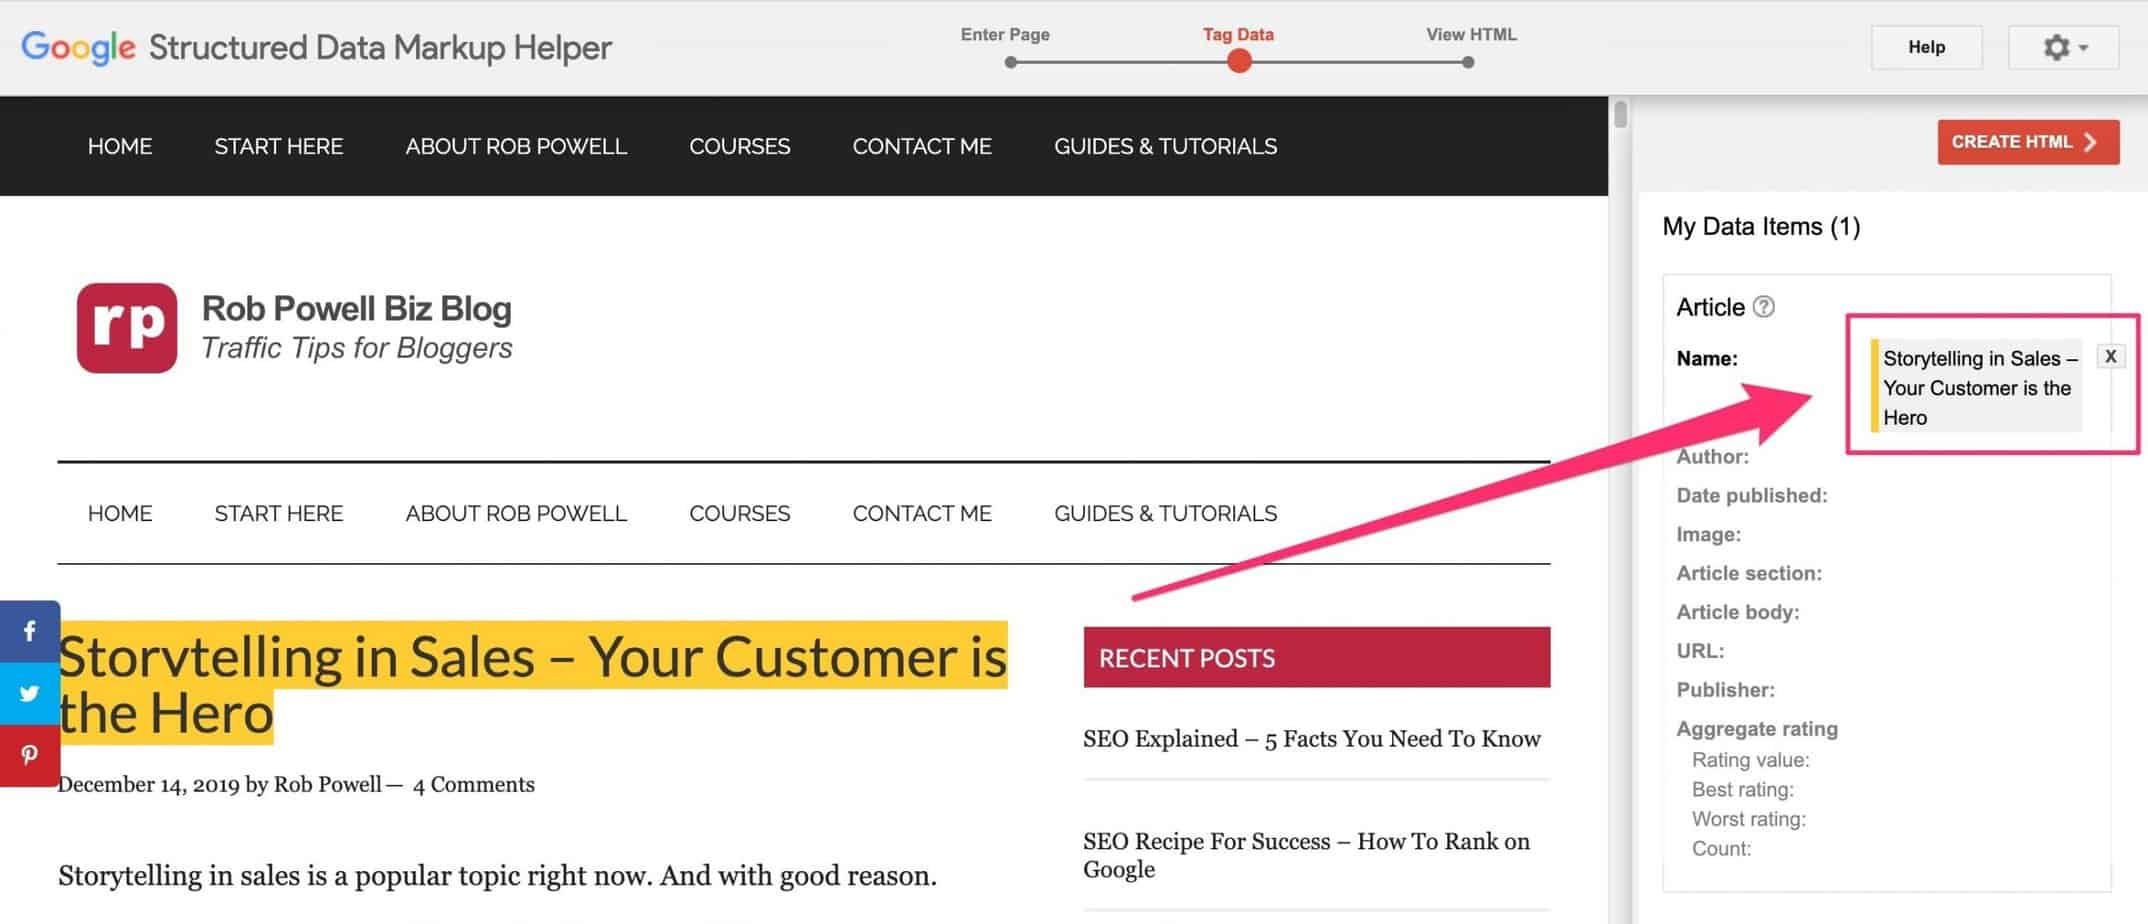This screenshot has height=924, width=2148.
Task: Select the Twitter share icon
Action: (30, 693)
